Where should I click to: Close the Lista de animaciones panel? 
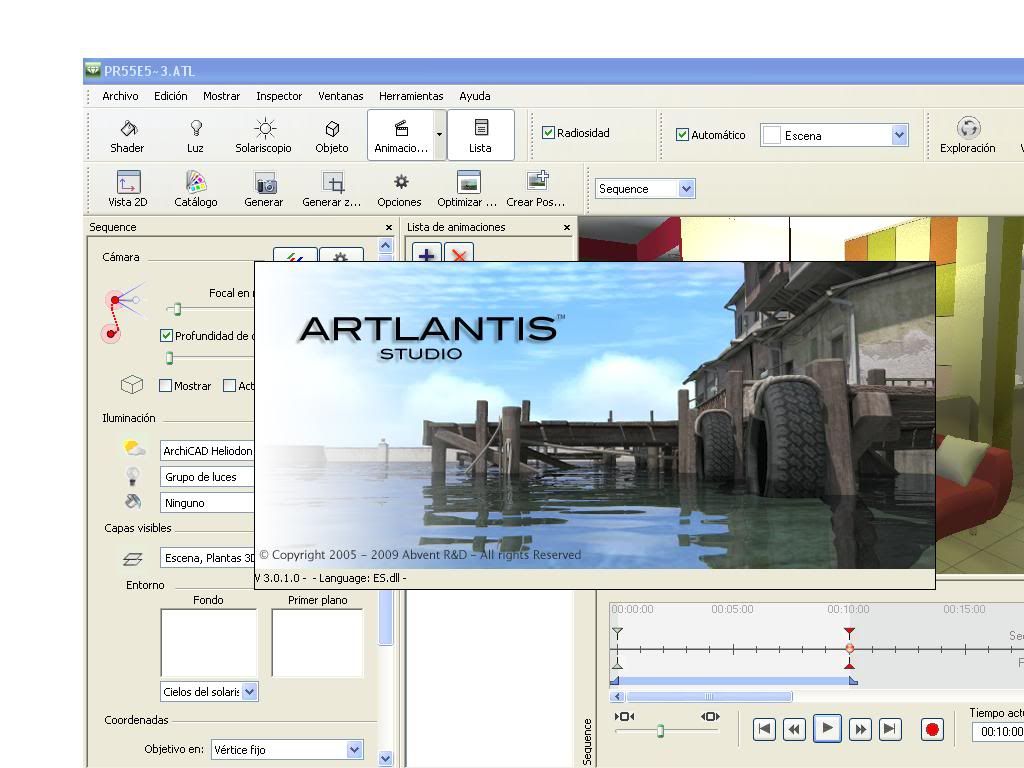point(566,227)
